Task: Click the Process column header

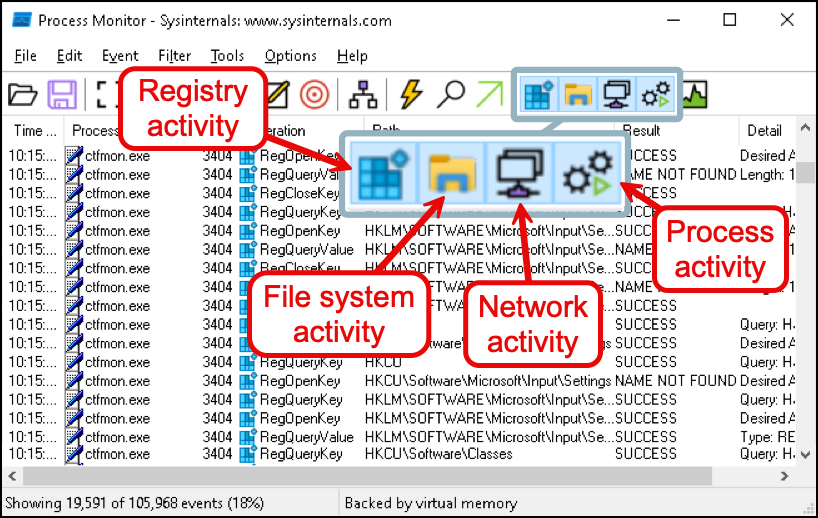Action: (x=95, y=130)
